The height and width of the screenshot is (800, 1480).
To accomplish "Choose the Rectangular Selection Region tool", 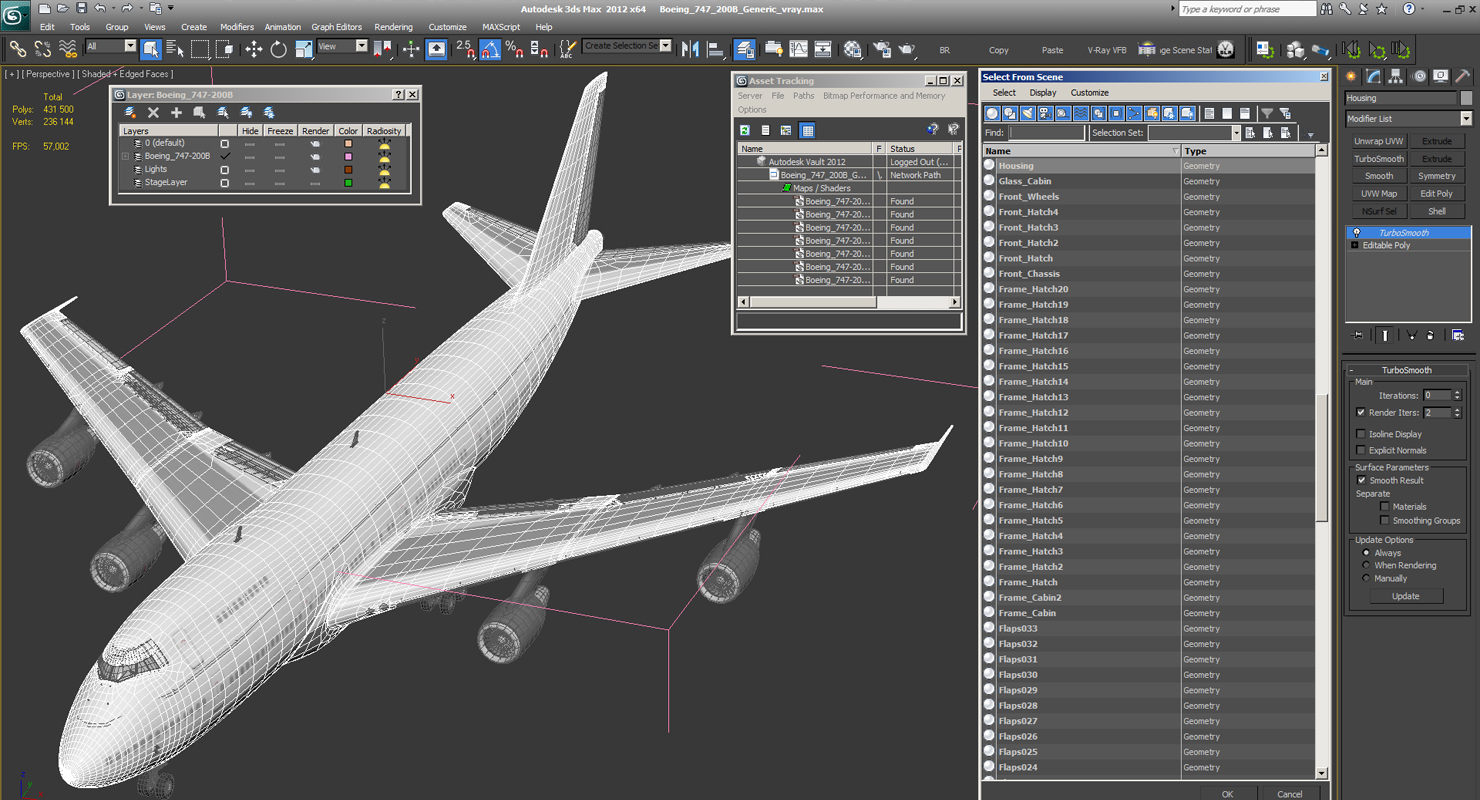I will click(x=200, y=48).
